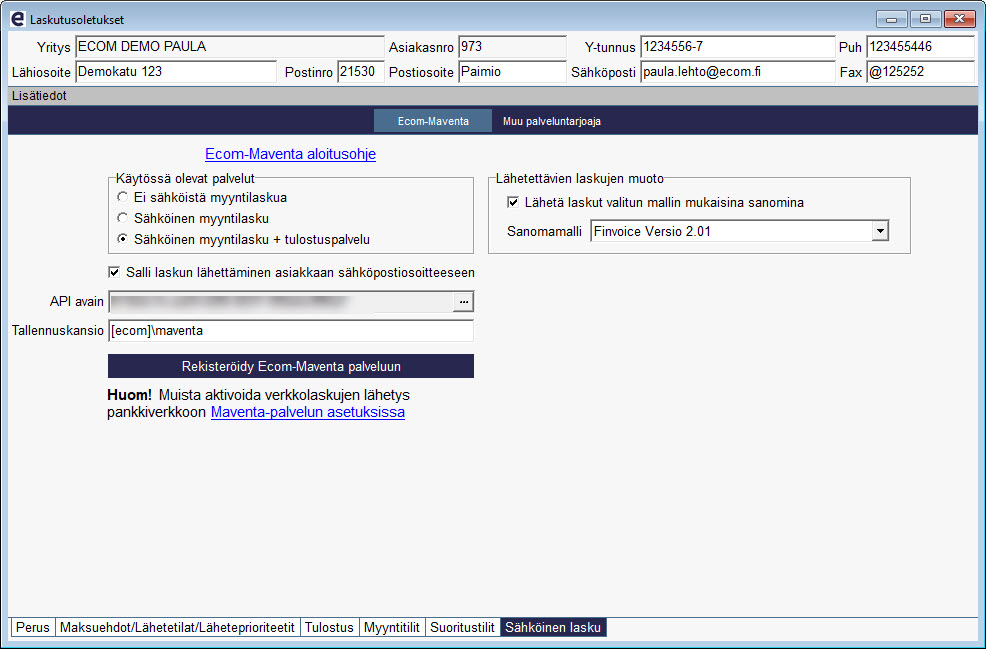986x649 pixels.
Task: Click the Tallennuskansio field with [ecom]\maventa
Action: click(291, 331)
